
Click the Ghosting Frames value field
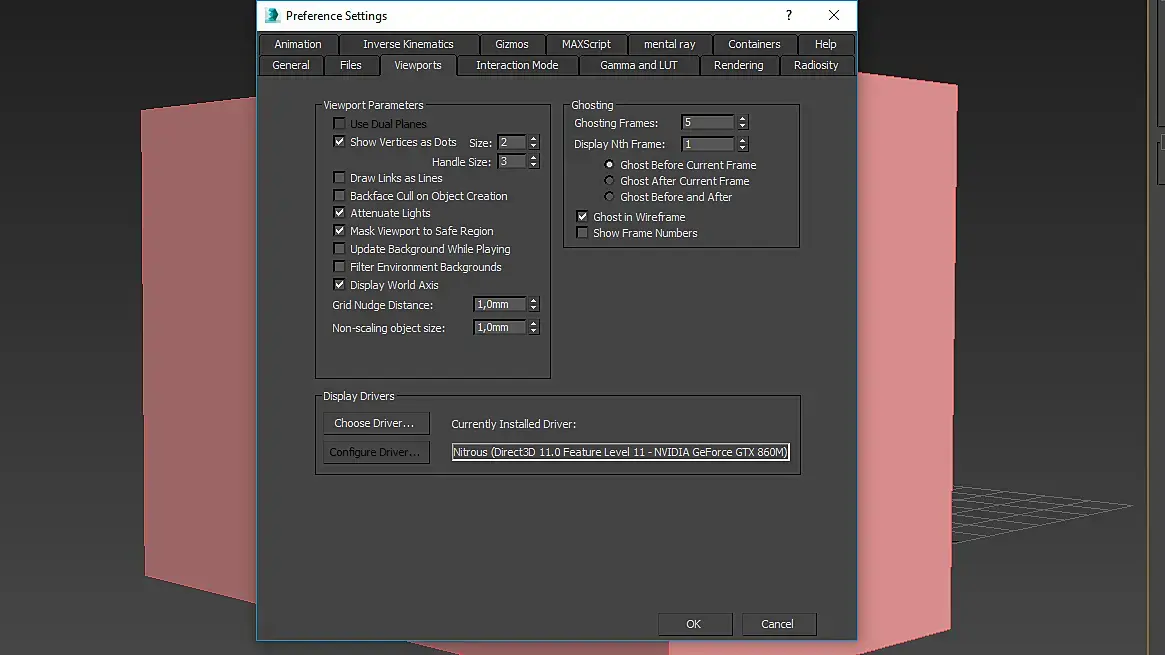[708, 123]
